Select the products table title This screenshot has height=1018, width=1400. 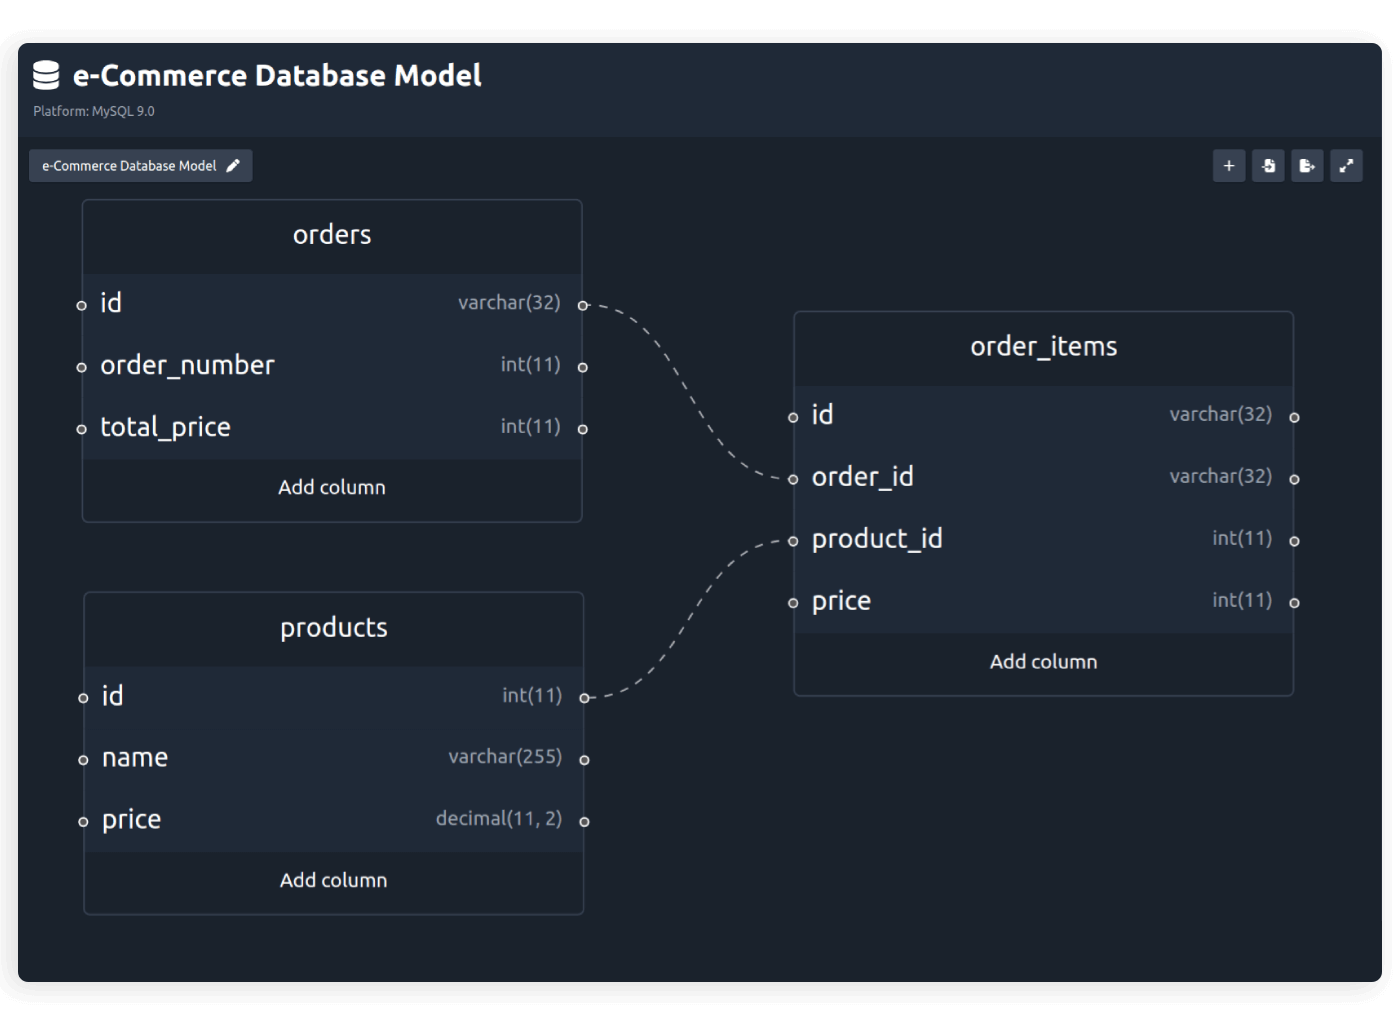[333, 627]
